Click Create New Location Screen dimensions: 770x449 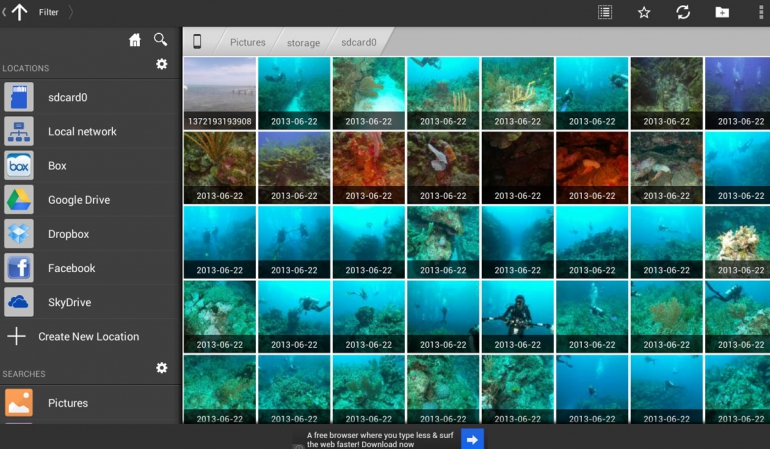click(x=88, y=337)
